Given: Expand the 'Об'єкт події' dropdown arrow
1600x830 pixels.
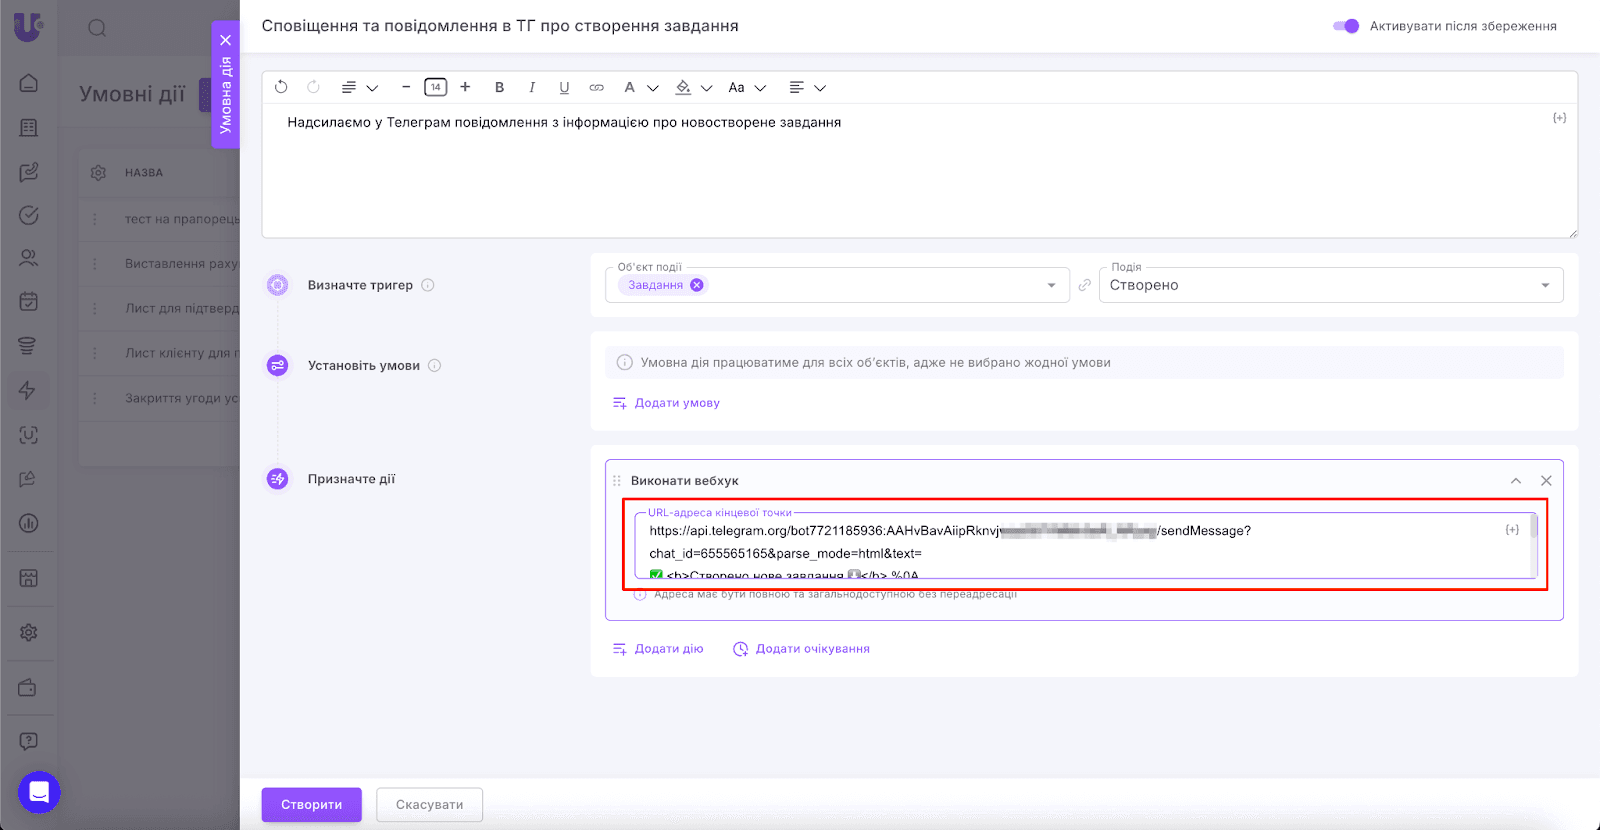Looking at the screenshot, I should pyautogui.click(x=1051, y=286).
